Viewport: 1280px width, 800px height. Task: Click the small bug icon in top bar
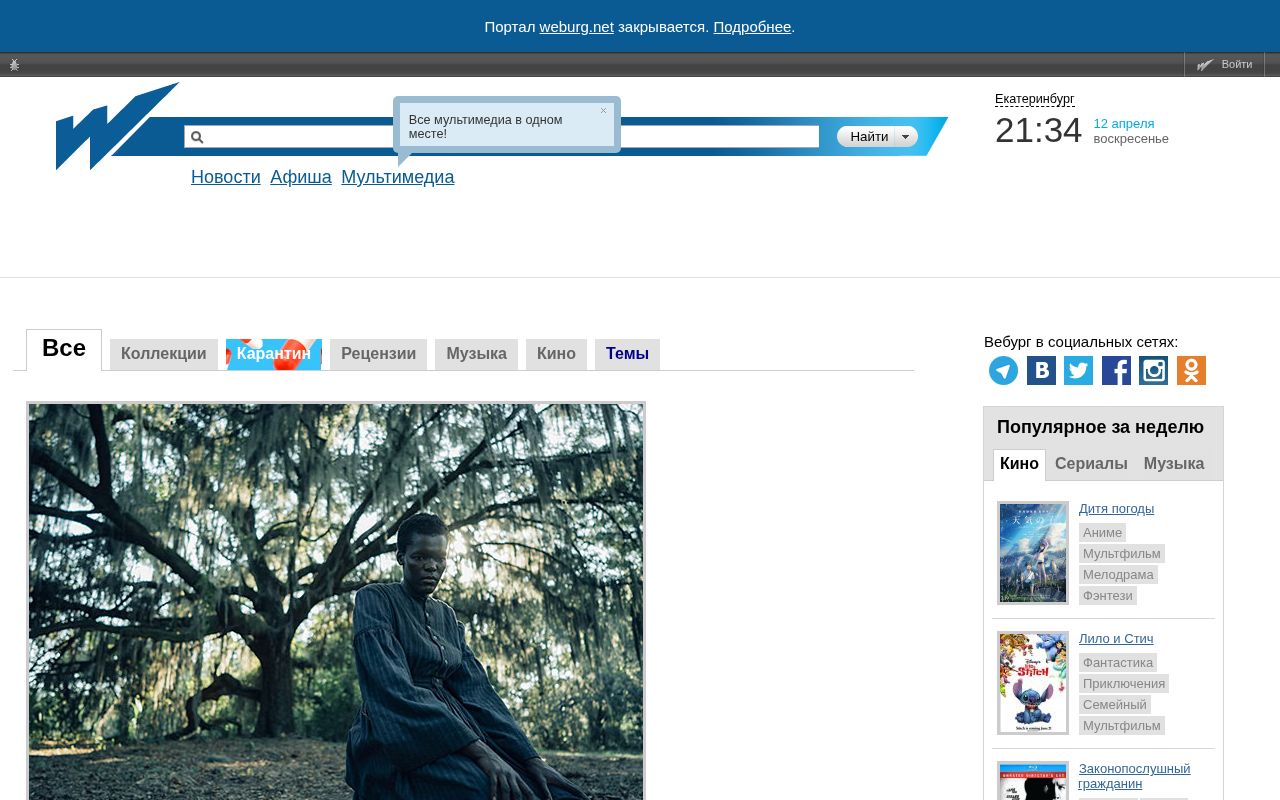click(14, 65)
